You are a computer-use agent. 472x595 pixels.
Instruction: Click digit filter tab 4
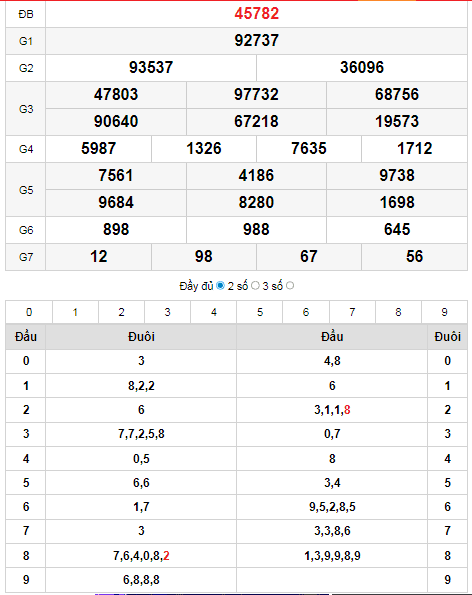click(214, 312)
